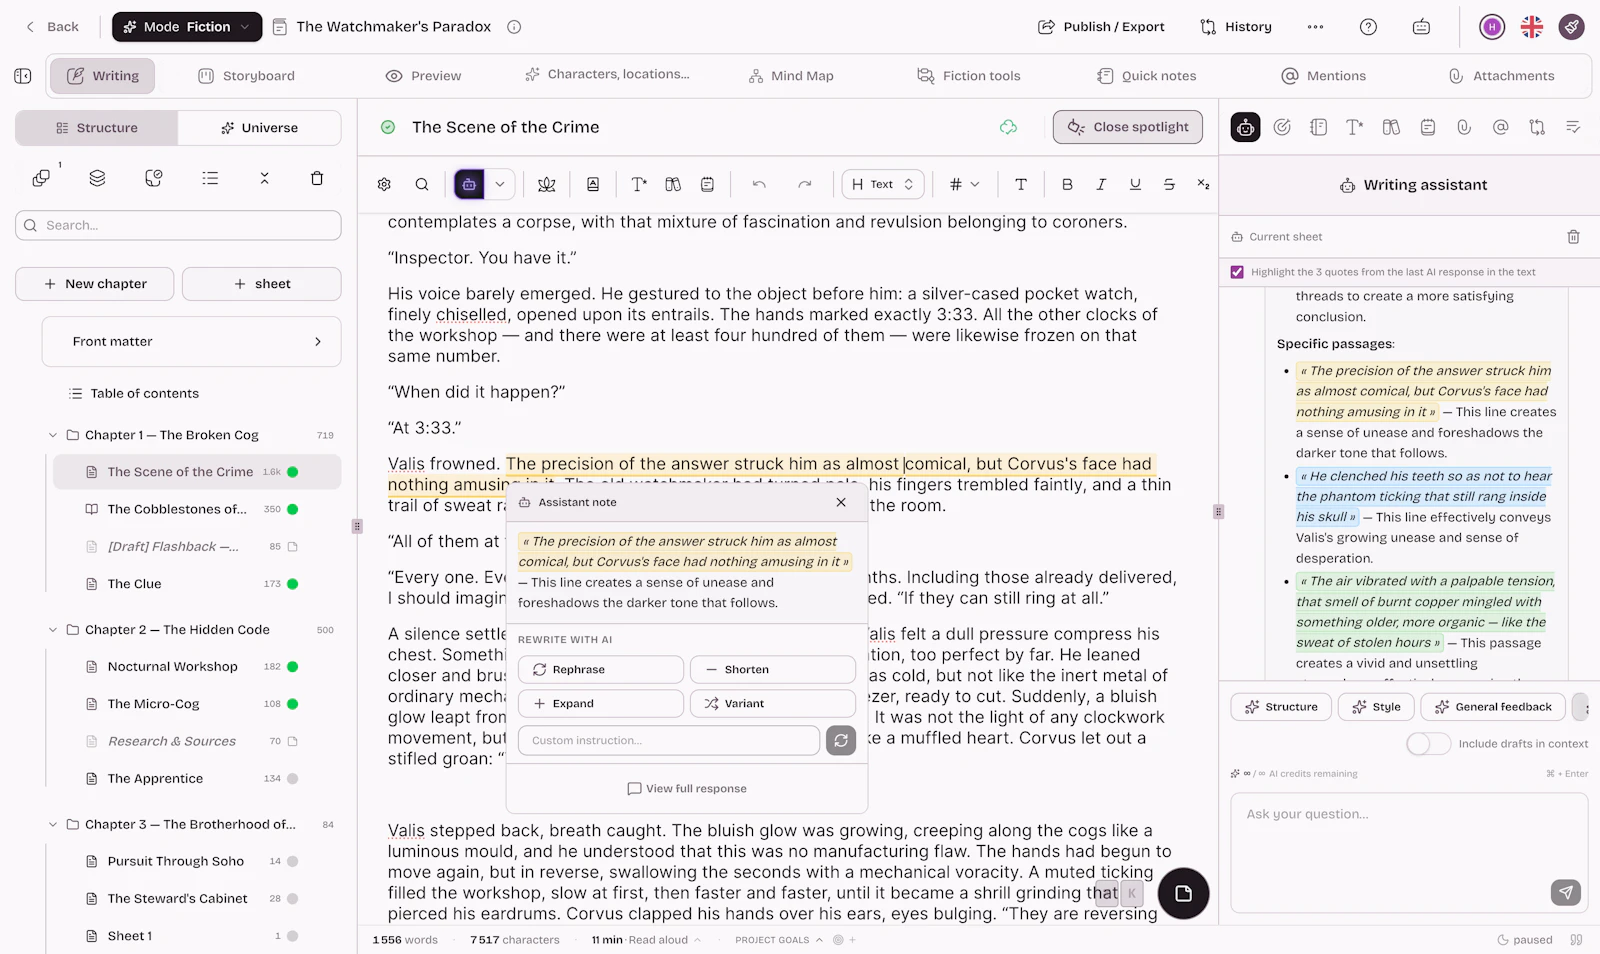Switch to the Storyboard tab
The height and width of the screenshot is (954, 1600).
pyautogui.click(x=246, y=76)
